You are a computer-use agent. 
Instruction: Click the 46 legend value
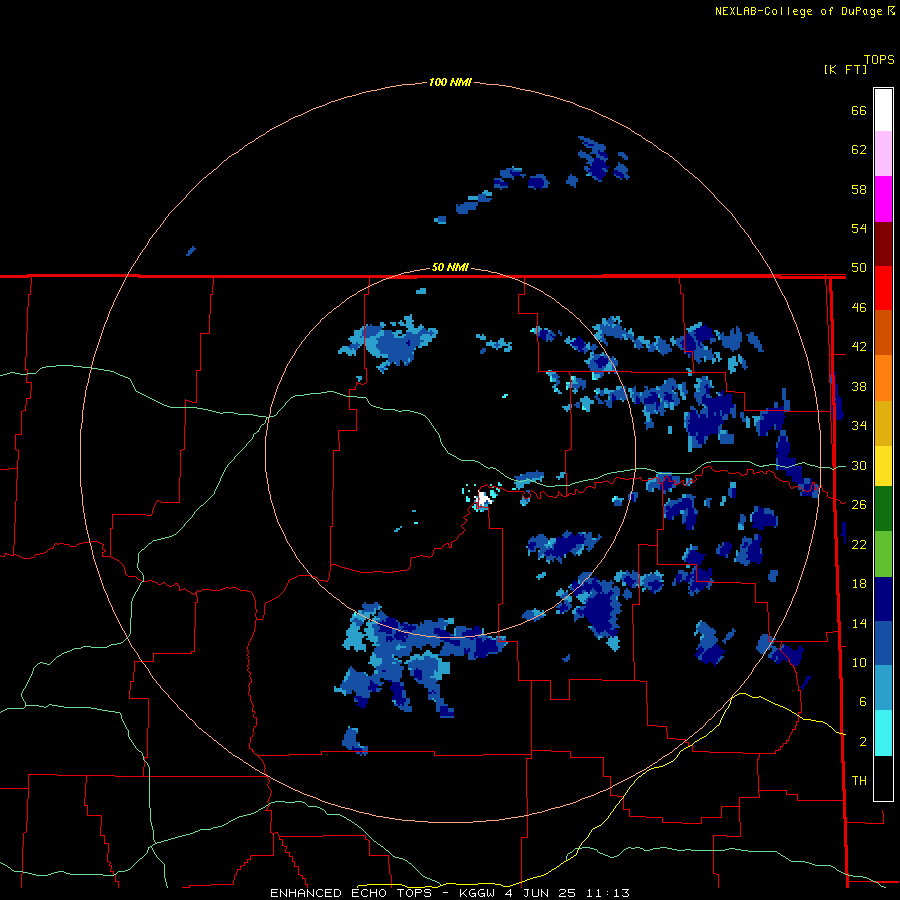click(859, 308)
